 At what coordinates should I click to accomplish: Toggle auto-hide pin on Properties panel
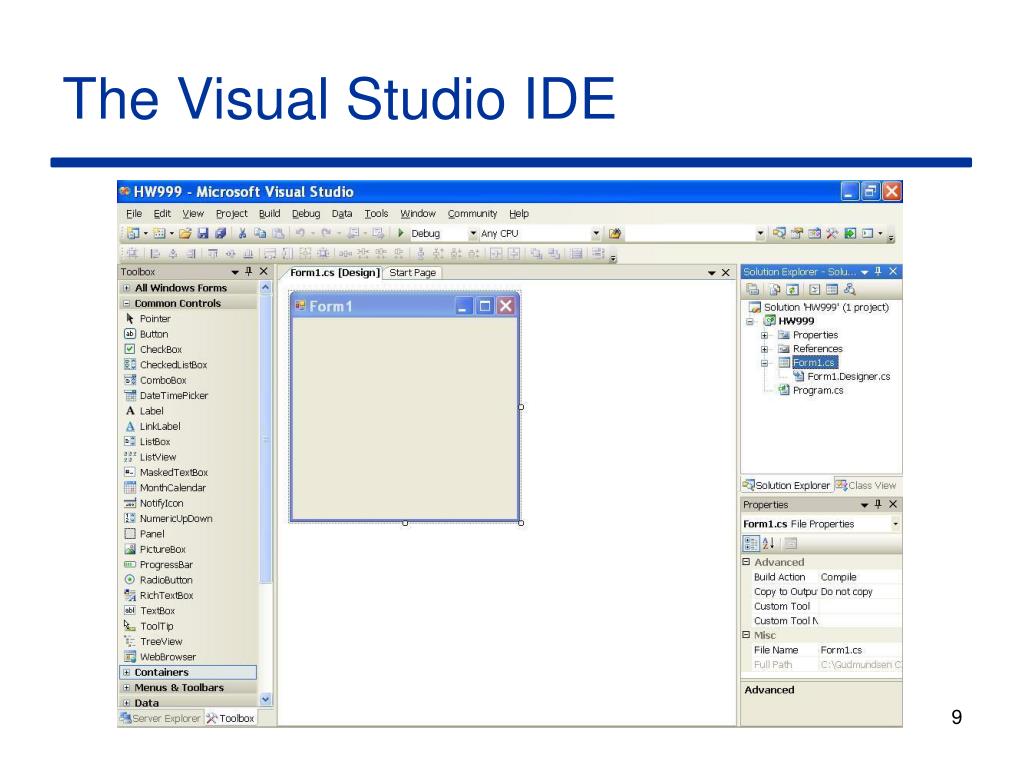point(878,504)
